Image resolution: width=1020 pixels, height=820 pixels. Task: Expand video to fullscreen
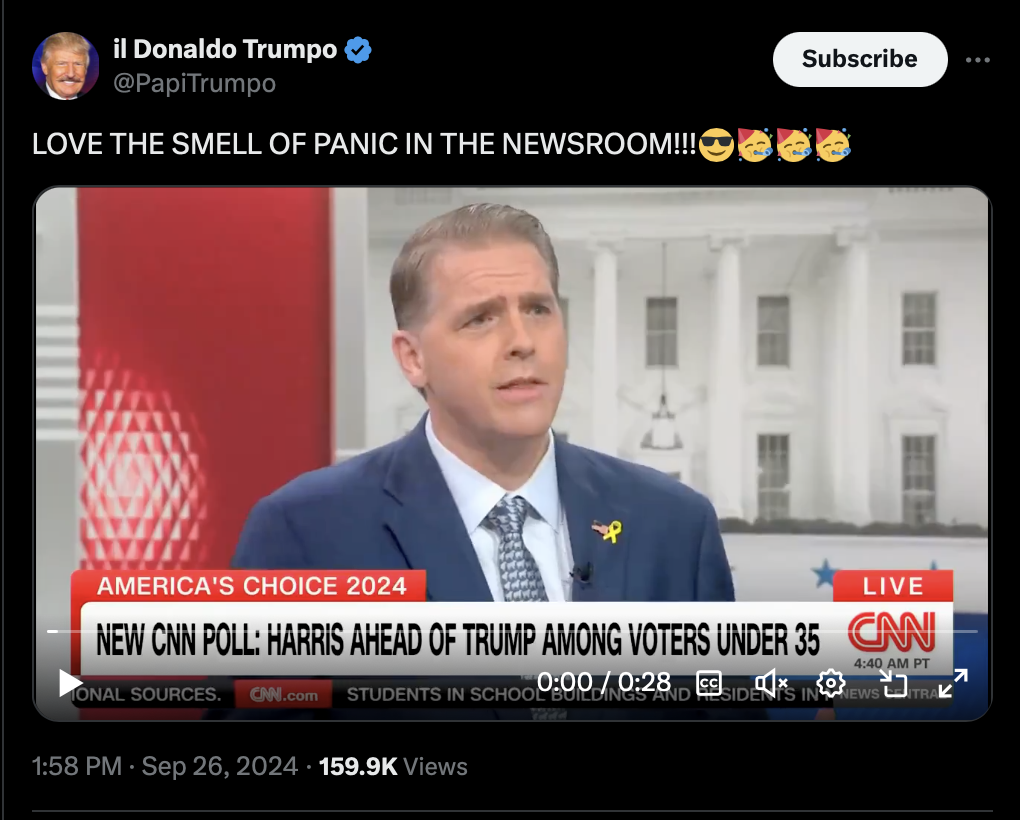point(953,683)
